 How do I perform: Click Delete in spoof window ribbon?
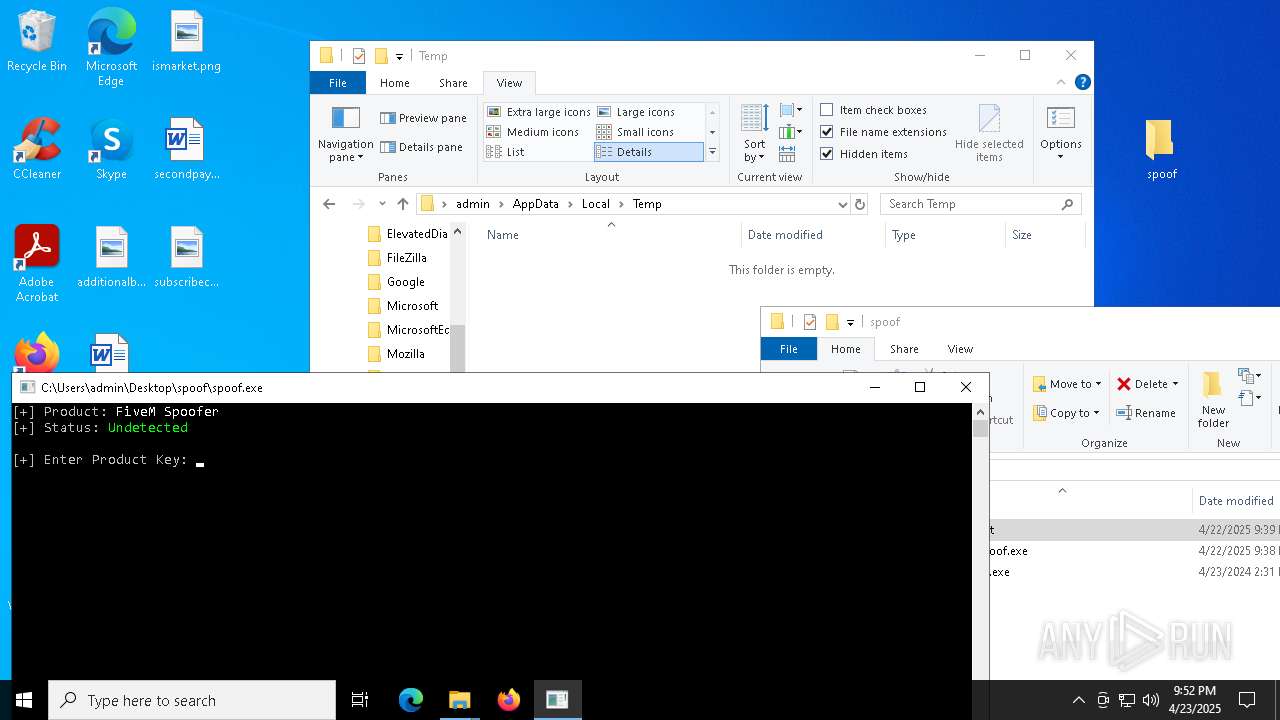coord(1147,384)
